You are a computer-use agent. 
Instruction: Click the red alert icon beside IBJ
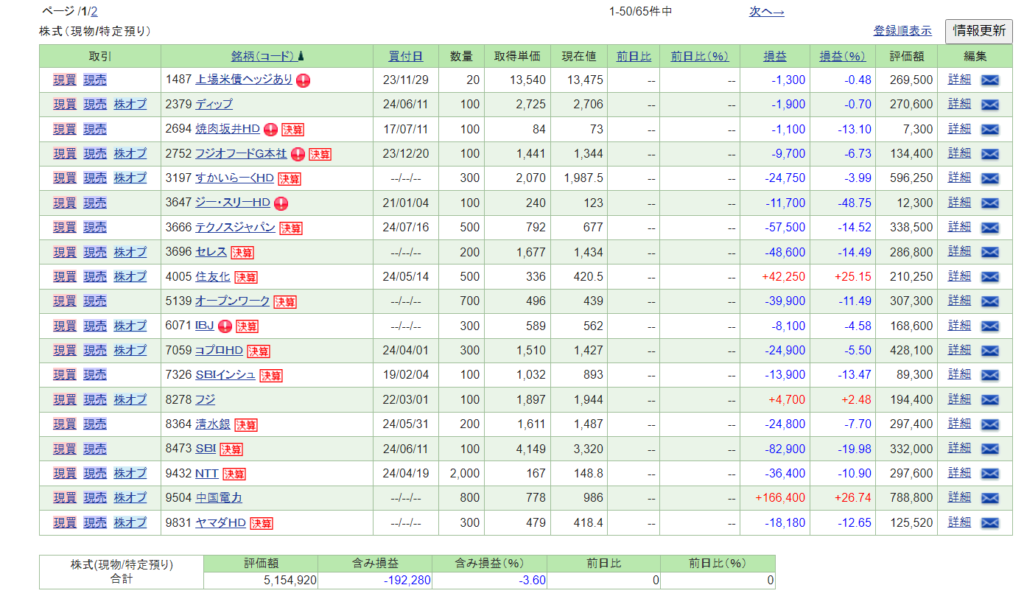225,326
